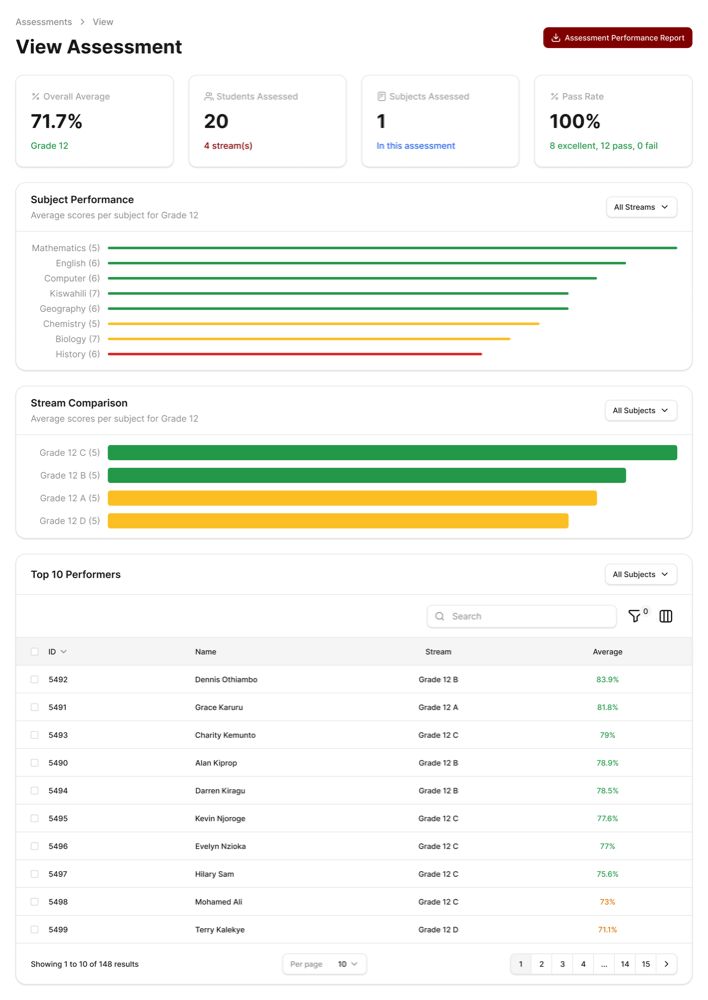Click the name Grace Karuru

(219, 707)
